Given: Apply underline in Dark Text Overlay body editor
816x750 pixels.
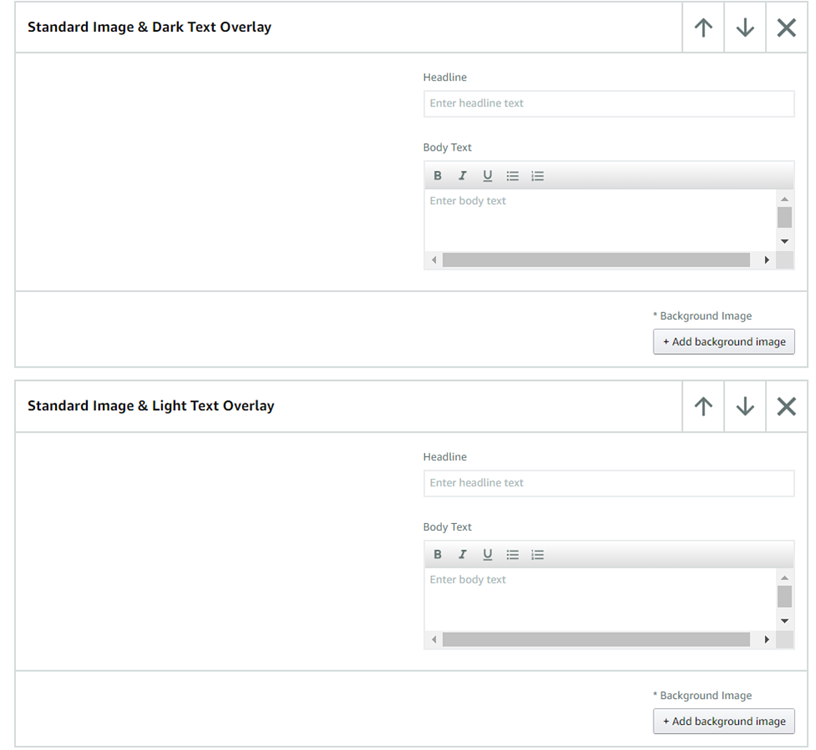Looking at the screenshot, I should (x=487, y=175).
